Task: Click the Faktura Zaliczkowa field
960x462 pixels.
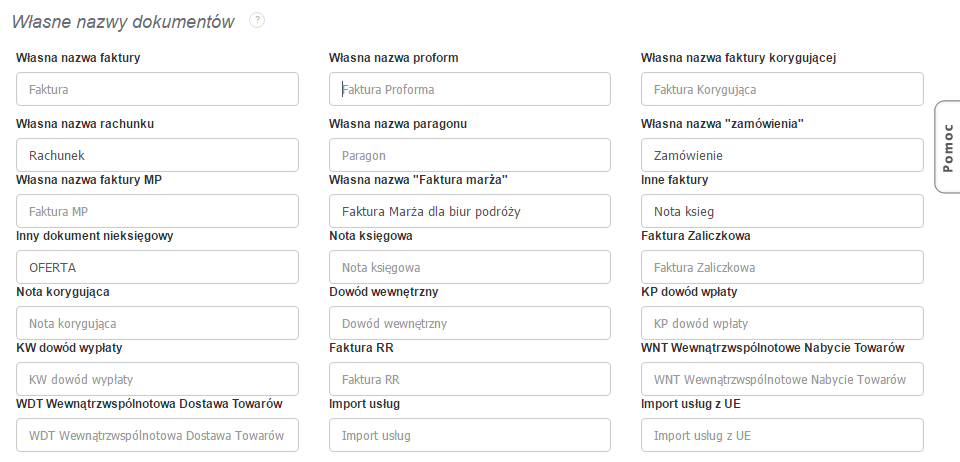Action: [782, 267]
